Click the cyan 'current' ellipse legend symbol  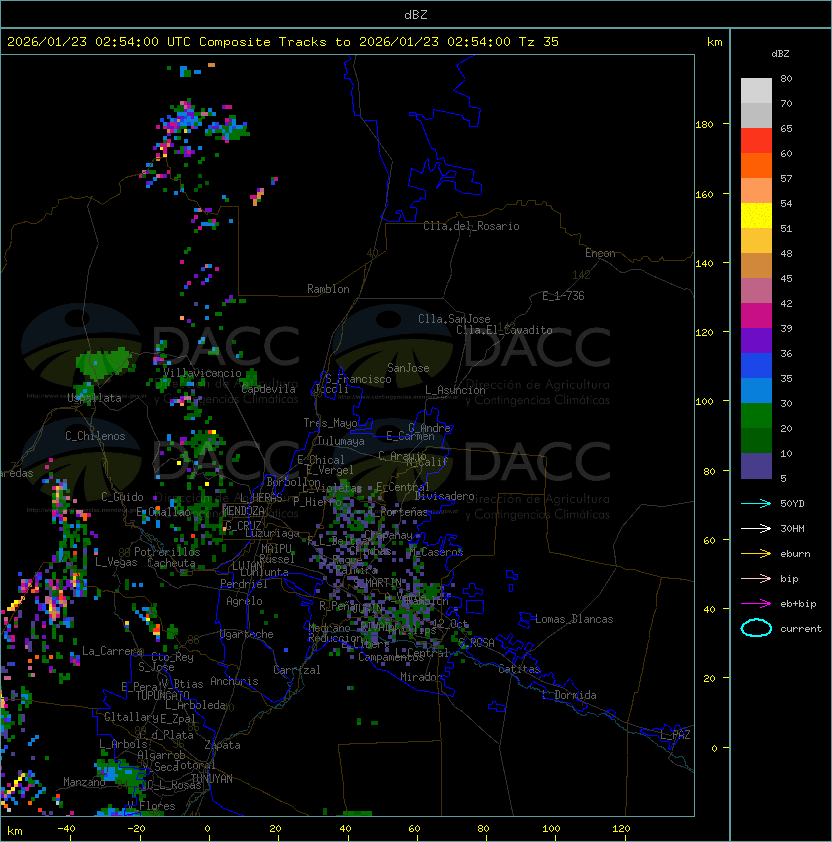tap(756, 628)
